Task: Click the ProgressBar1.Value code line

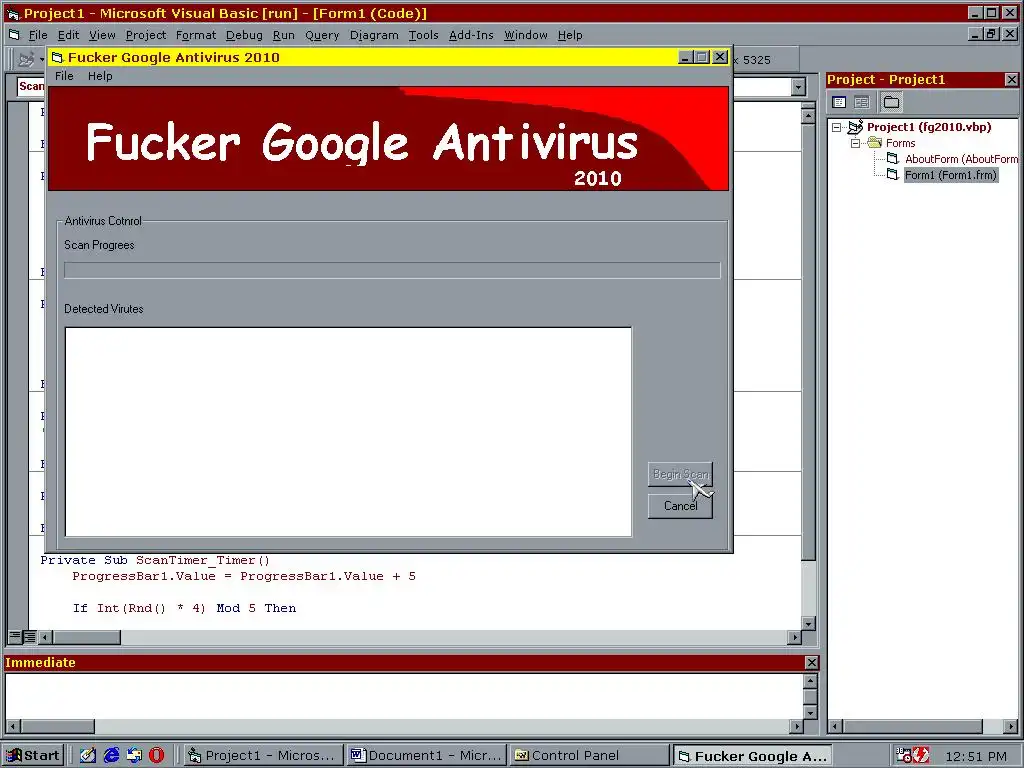Action: (244, 576)
